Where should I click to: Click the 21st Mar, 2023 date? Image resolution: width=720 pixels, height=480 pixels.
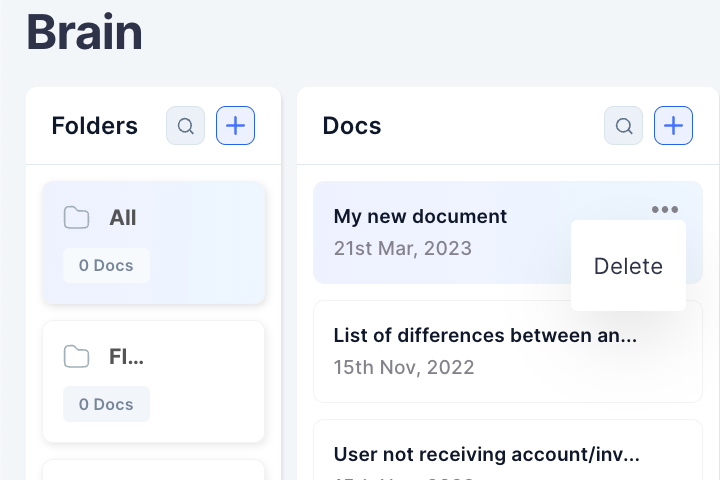402,248
